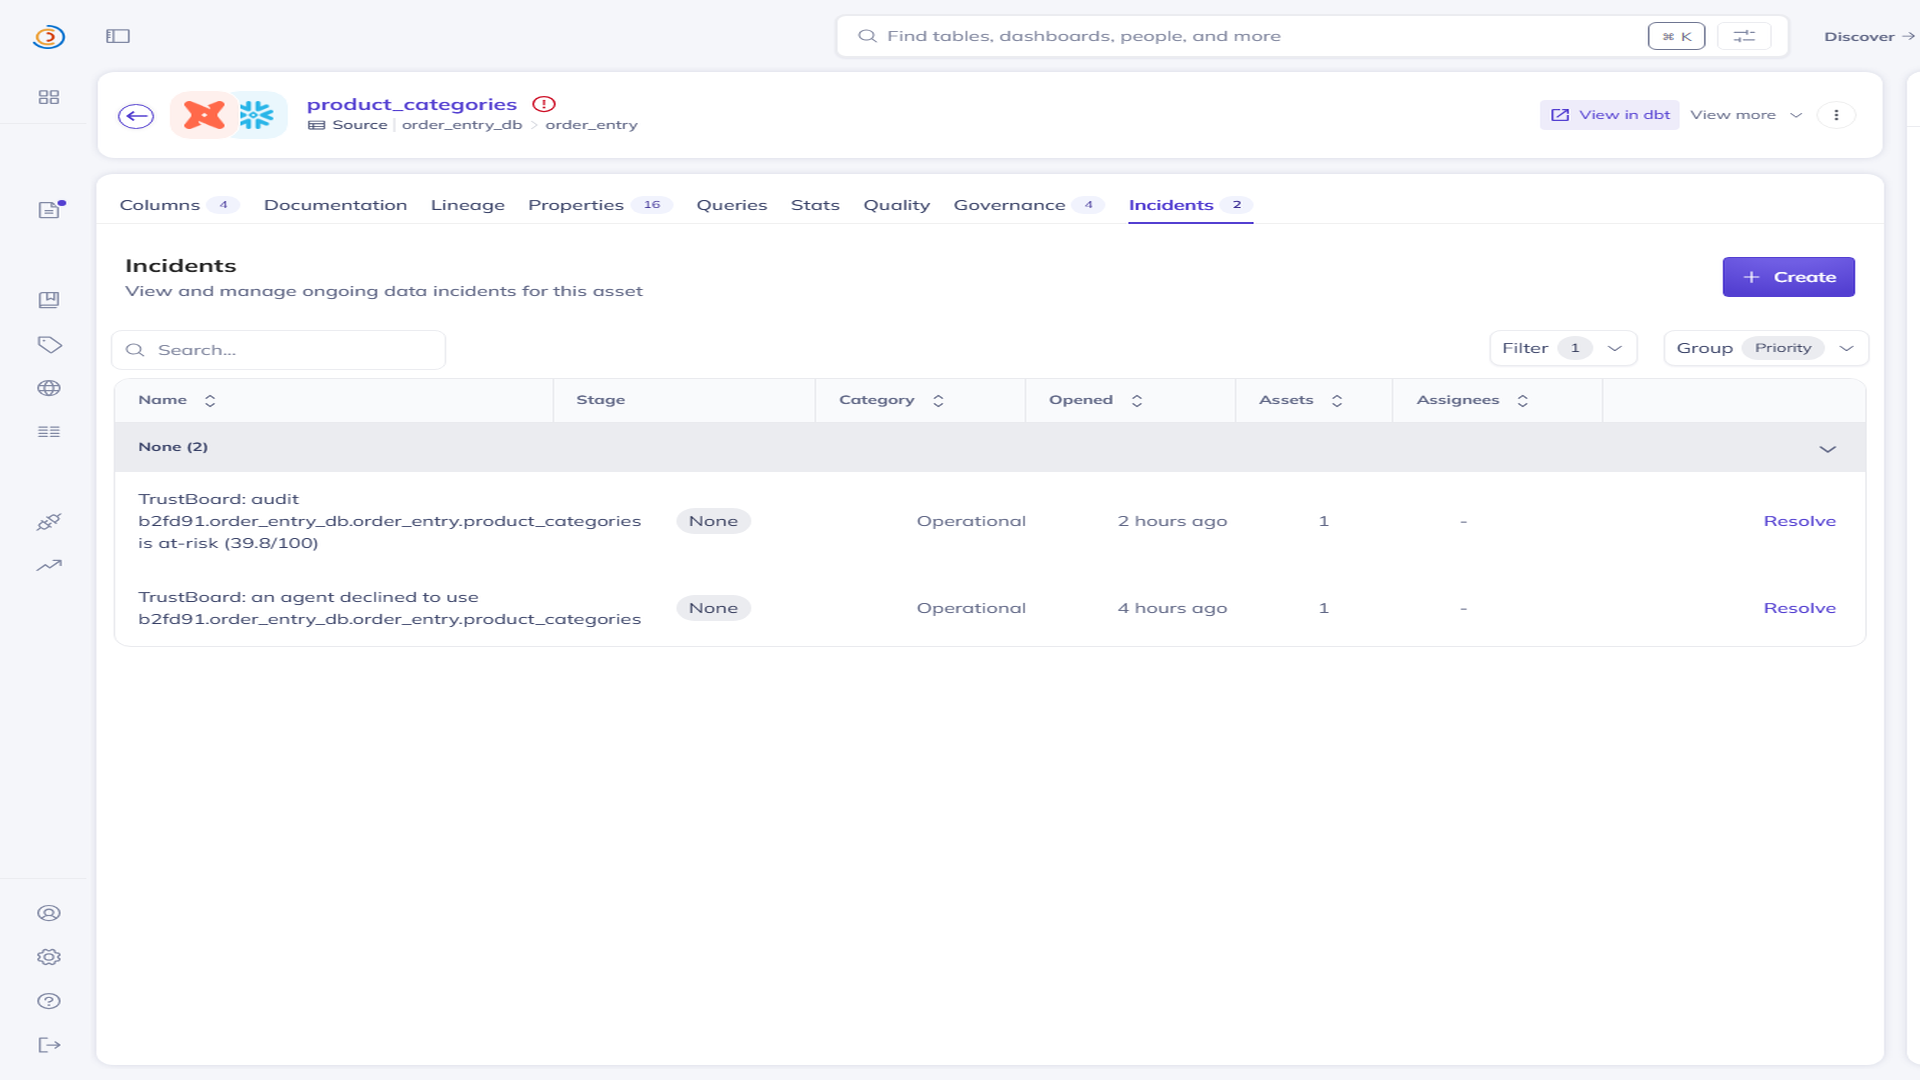The height and width of the screenshot is (1080, 1920).
Task: Click order_entry schema in breadcrumb
Action: 591,125
